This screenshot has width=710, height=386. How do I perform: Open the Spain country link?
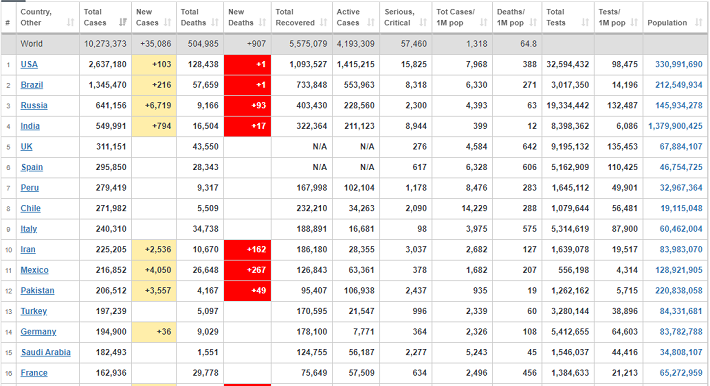click(32, 167)
